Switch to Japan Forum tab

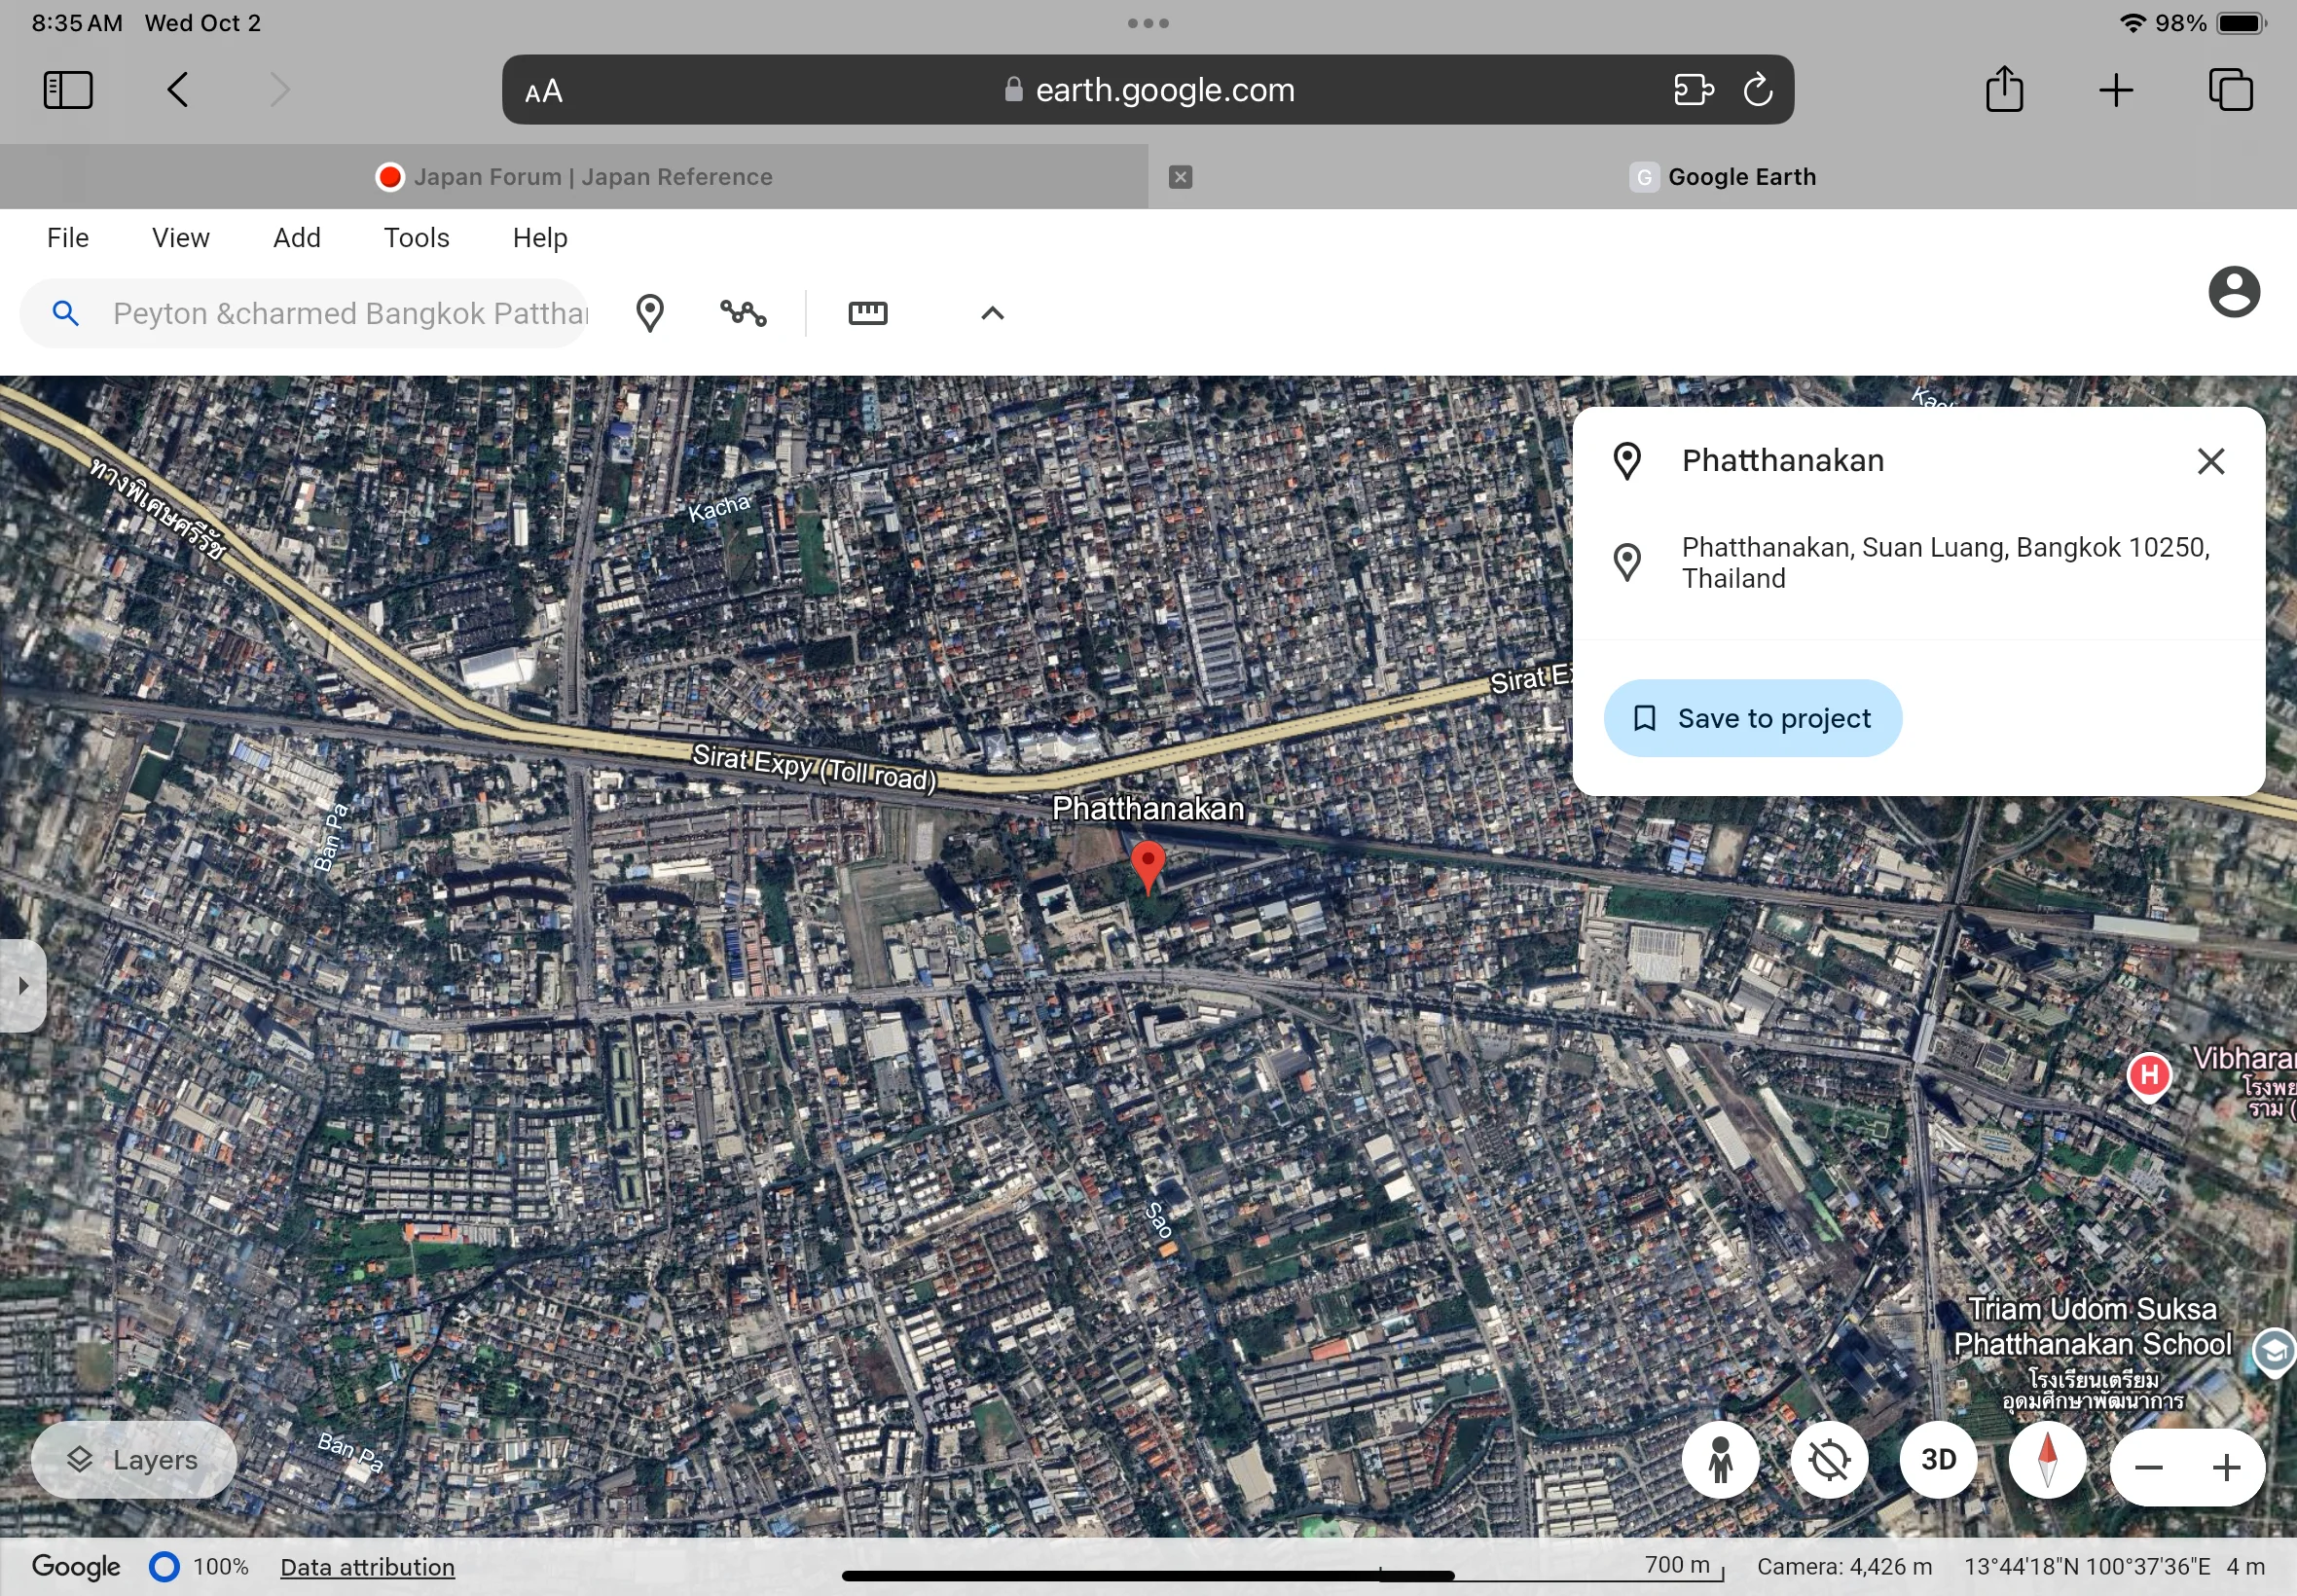point(574,177)
